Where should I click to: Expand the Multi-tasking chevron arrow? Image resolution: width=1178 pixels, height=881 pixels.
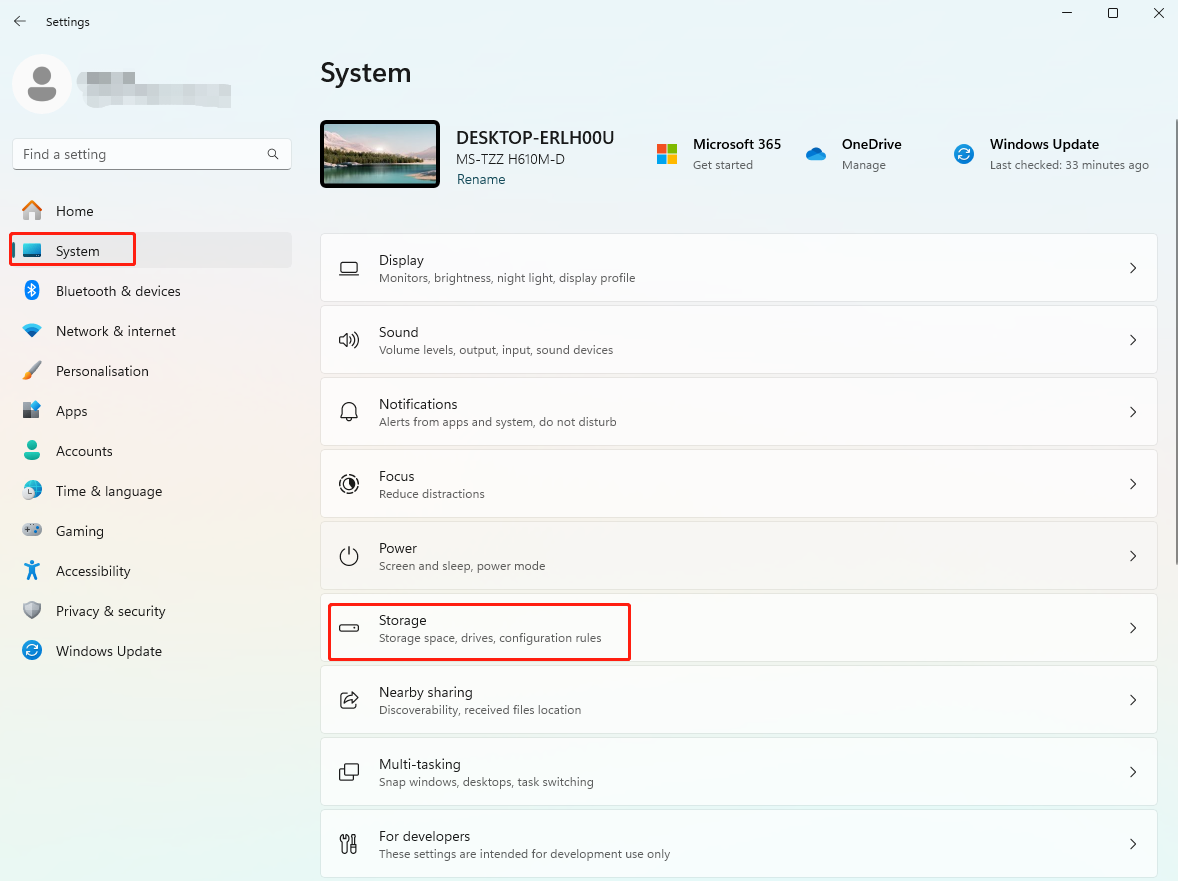[x=1133, y=772]
